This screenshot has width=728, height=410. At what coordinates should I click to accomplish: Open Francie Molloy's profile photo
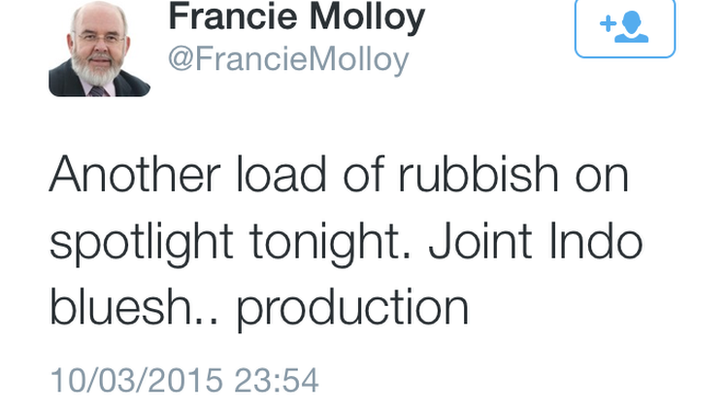[x=99, y=48]
